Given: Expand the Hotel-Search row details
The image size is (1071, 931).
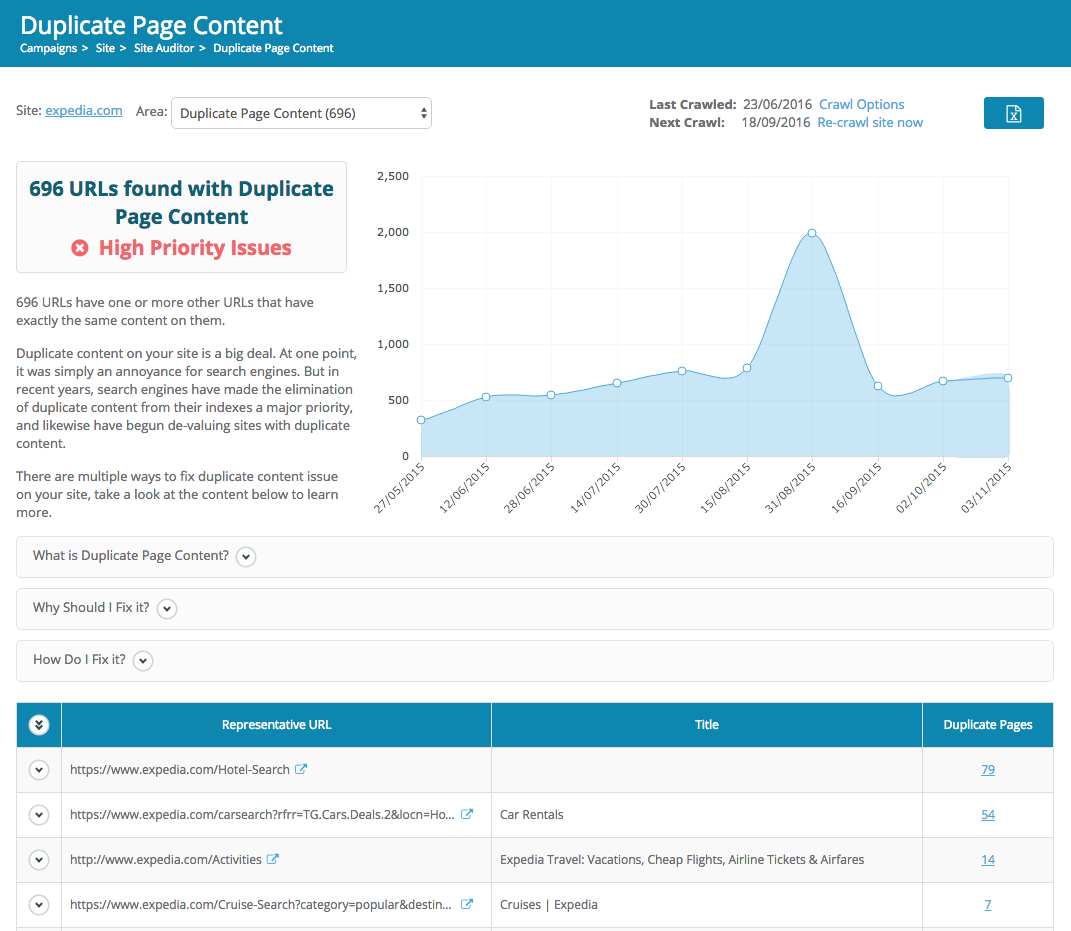Looking at the screenshot, I should [39, 770].
